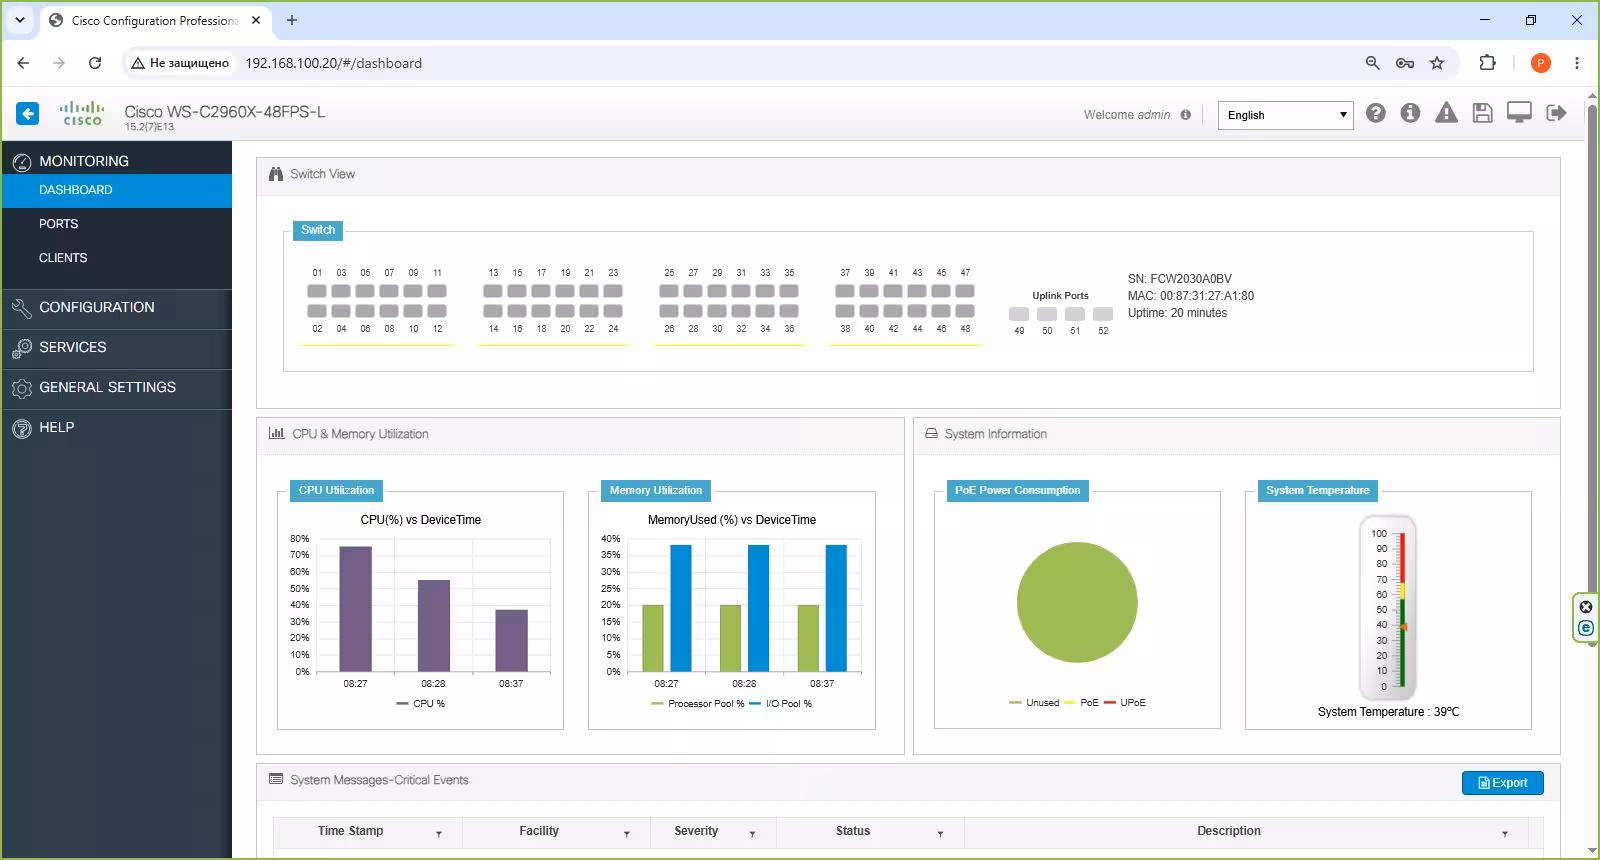Toggle the CPU % legend item

[421, 704]
